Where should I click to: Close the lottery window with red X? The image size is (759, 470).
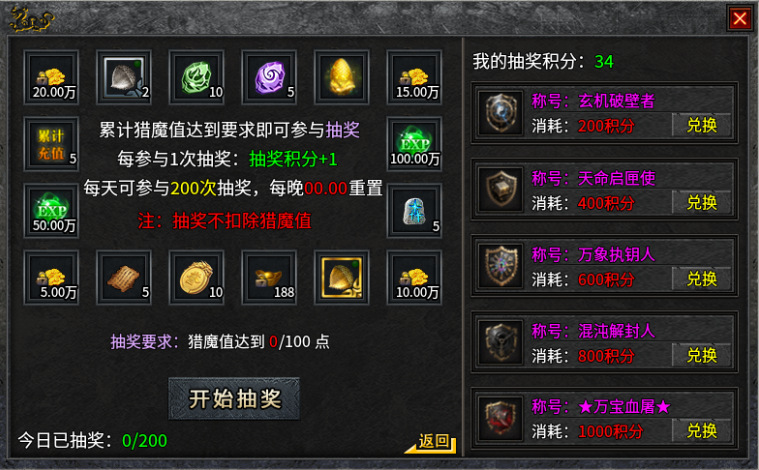tap(740, 18)
